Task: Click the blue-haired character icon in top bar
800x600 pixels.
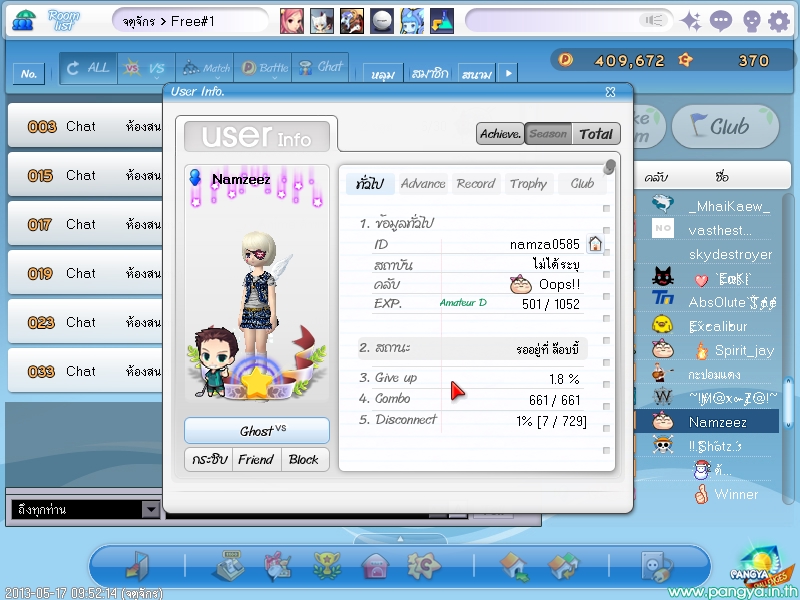Action: pos(412,21)
